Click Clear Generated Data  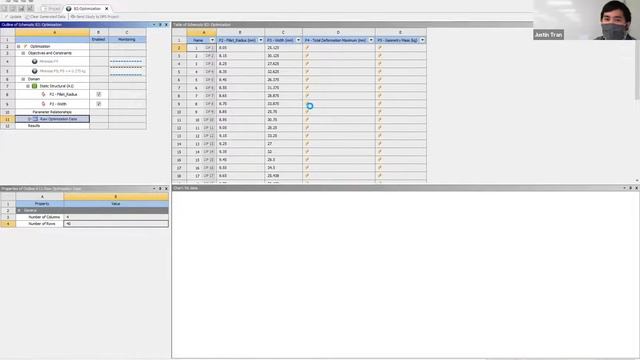(x=45, y=17)
